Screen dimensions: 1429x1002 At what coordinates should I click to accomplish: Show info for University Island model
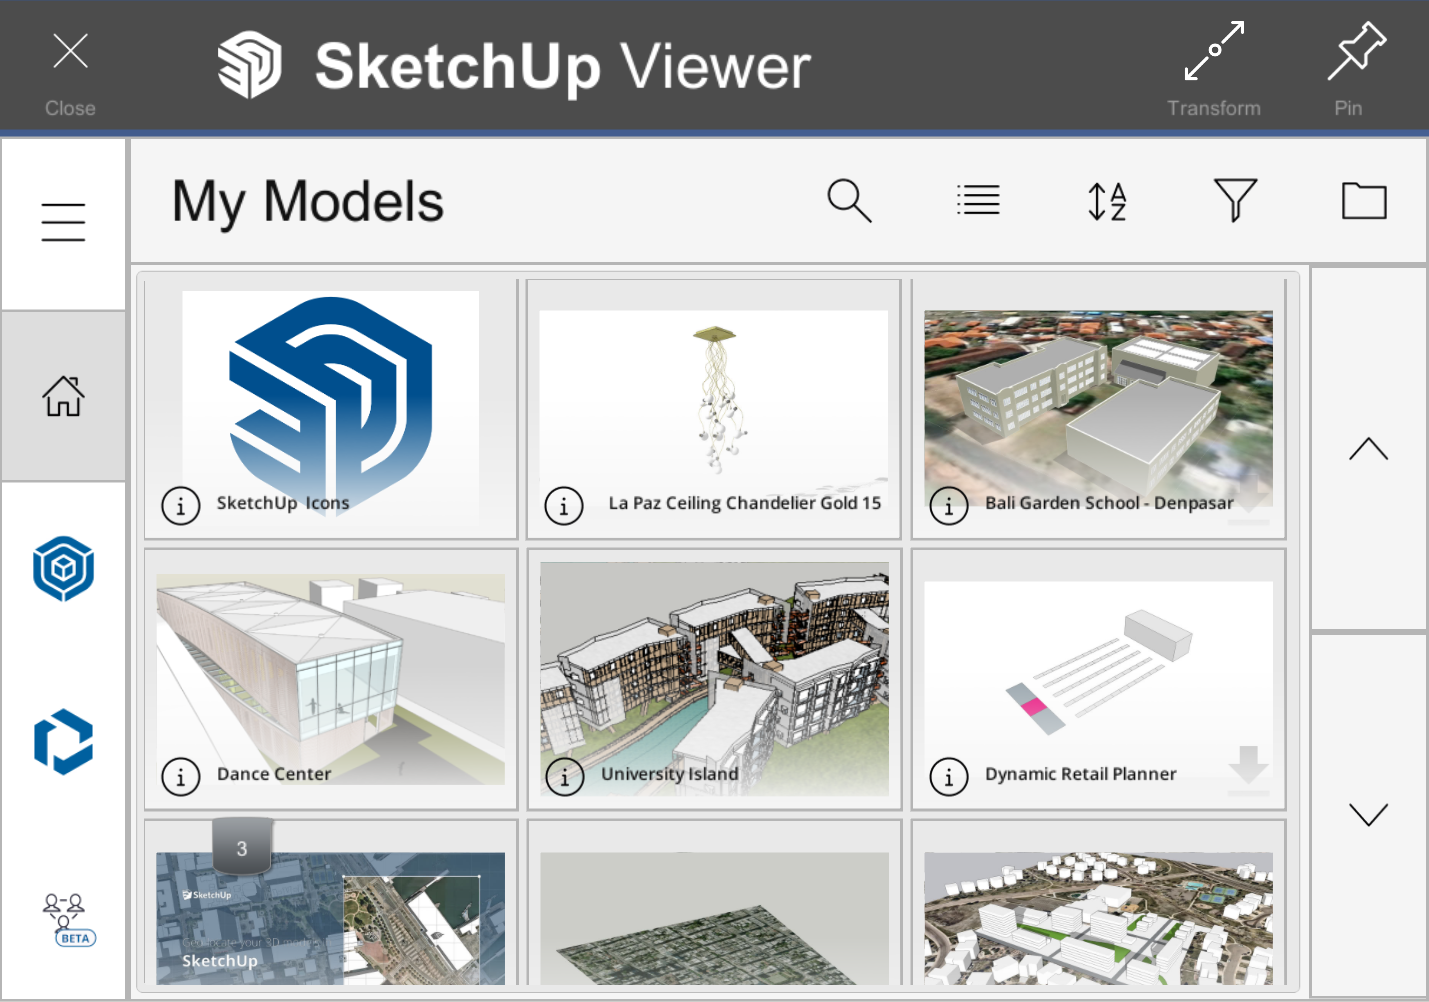coord(565,776)
